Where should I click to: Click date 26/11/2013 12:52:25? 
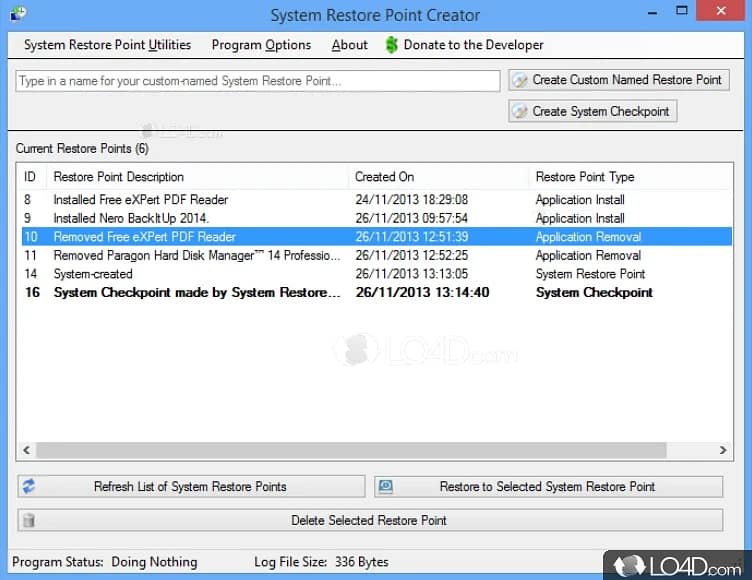click(x=411, y=255)
